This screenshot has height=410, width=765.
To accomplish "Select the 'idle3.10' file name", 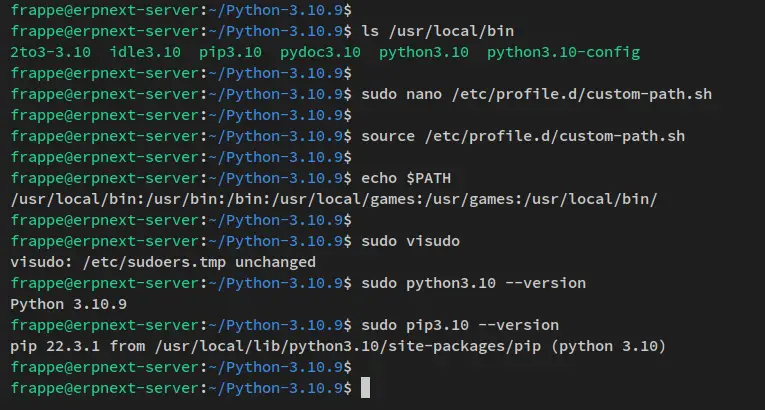I will coord(145,52).
